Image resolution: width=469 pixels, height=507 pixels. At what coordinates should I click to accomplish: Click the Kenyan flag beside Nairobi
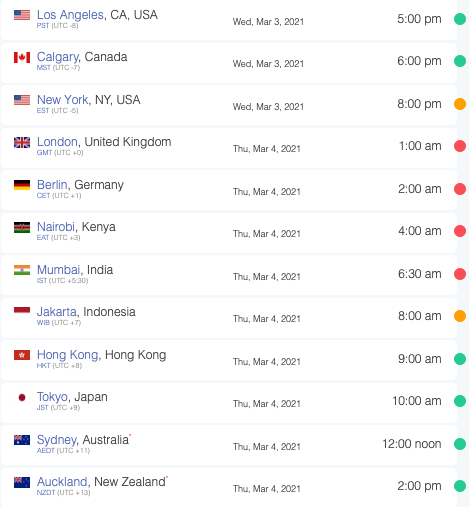[x=22, y=227]
